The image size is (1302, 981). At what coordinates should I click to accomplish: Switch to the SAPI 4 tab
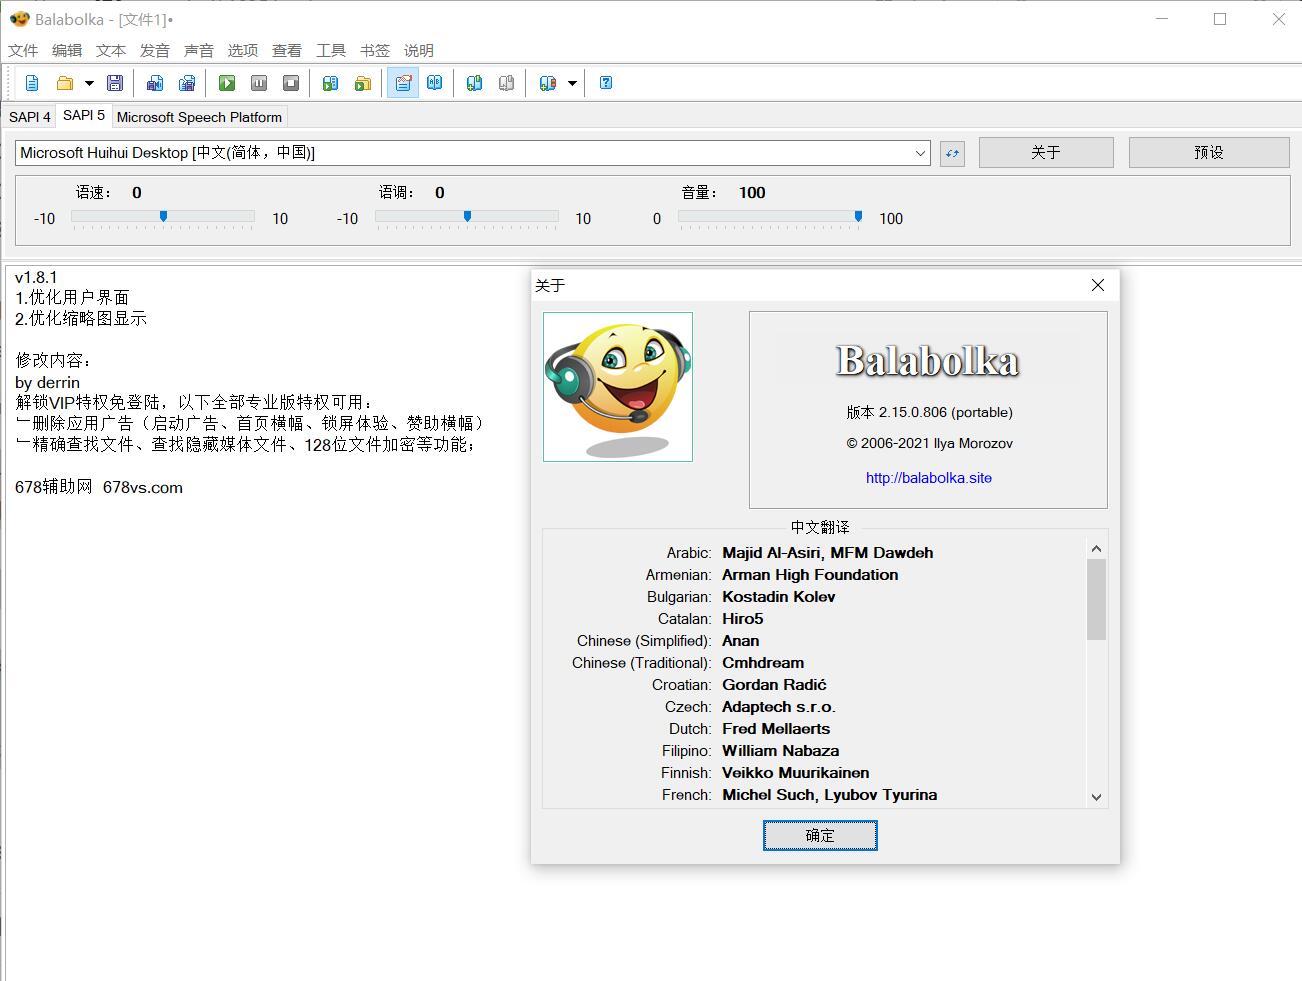tap(29, 116)
